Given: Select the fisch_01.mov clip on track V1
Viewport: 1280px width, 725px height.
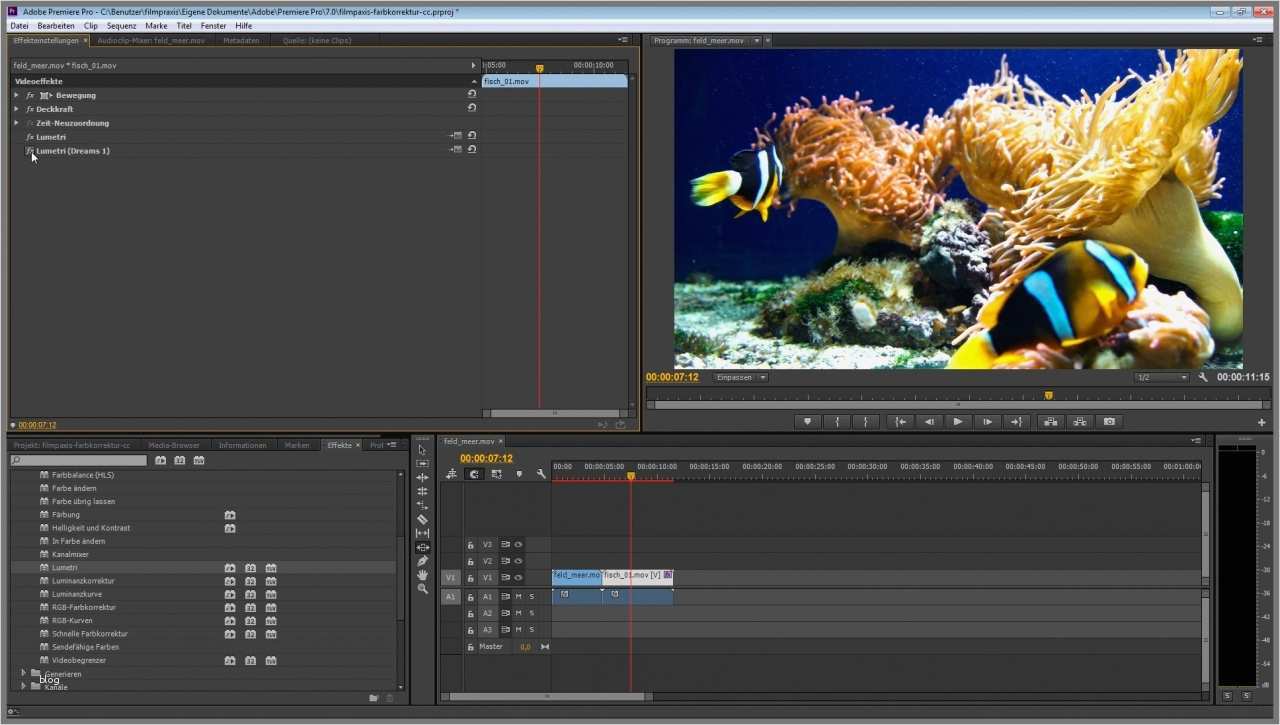Looking at the screenshot, I should click(636, 576).
